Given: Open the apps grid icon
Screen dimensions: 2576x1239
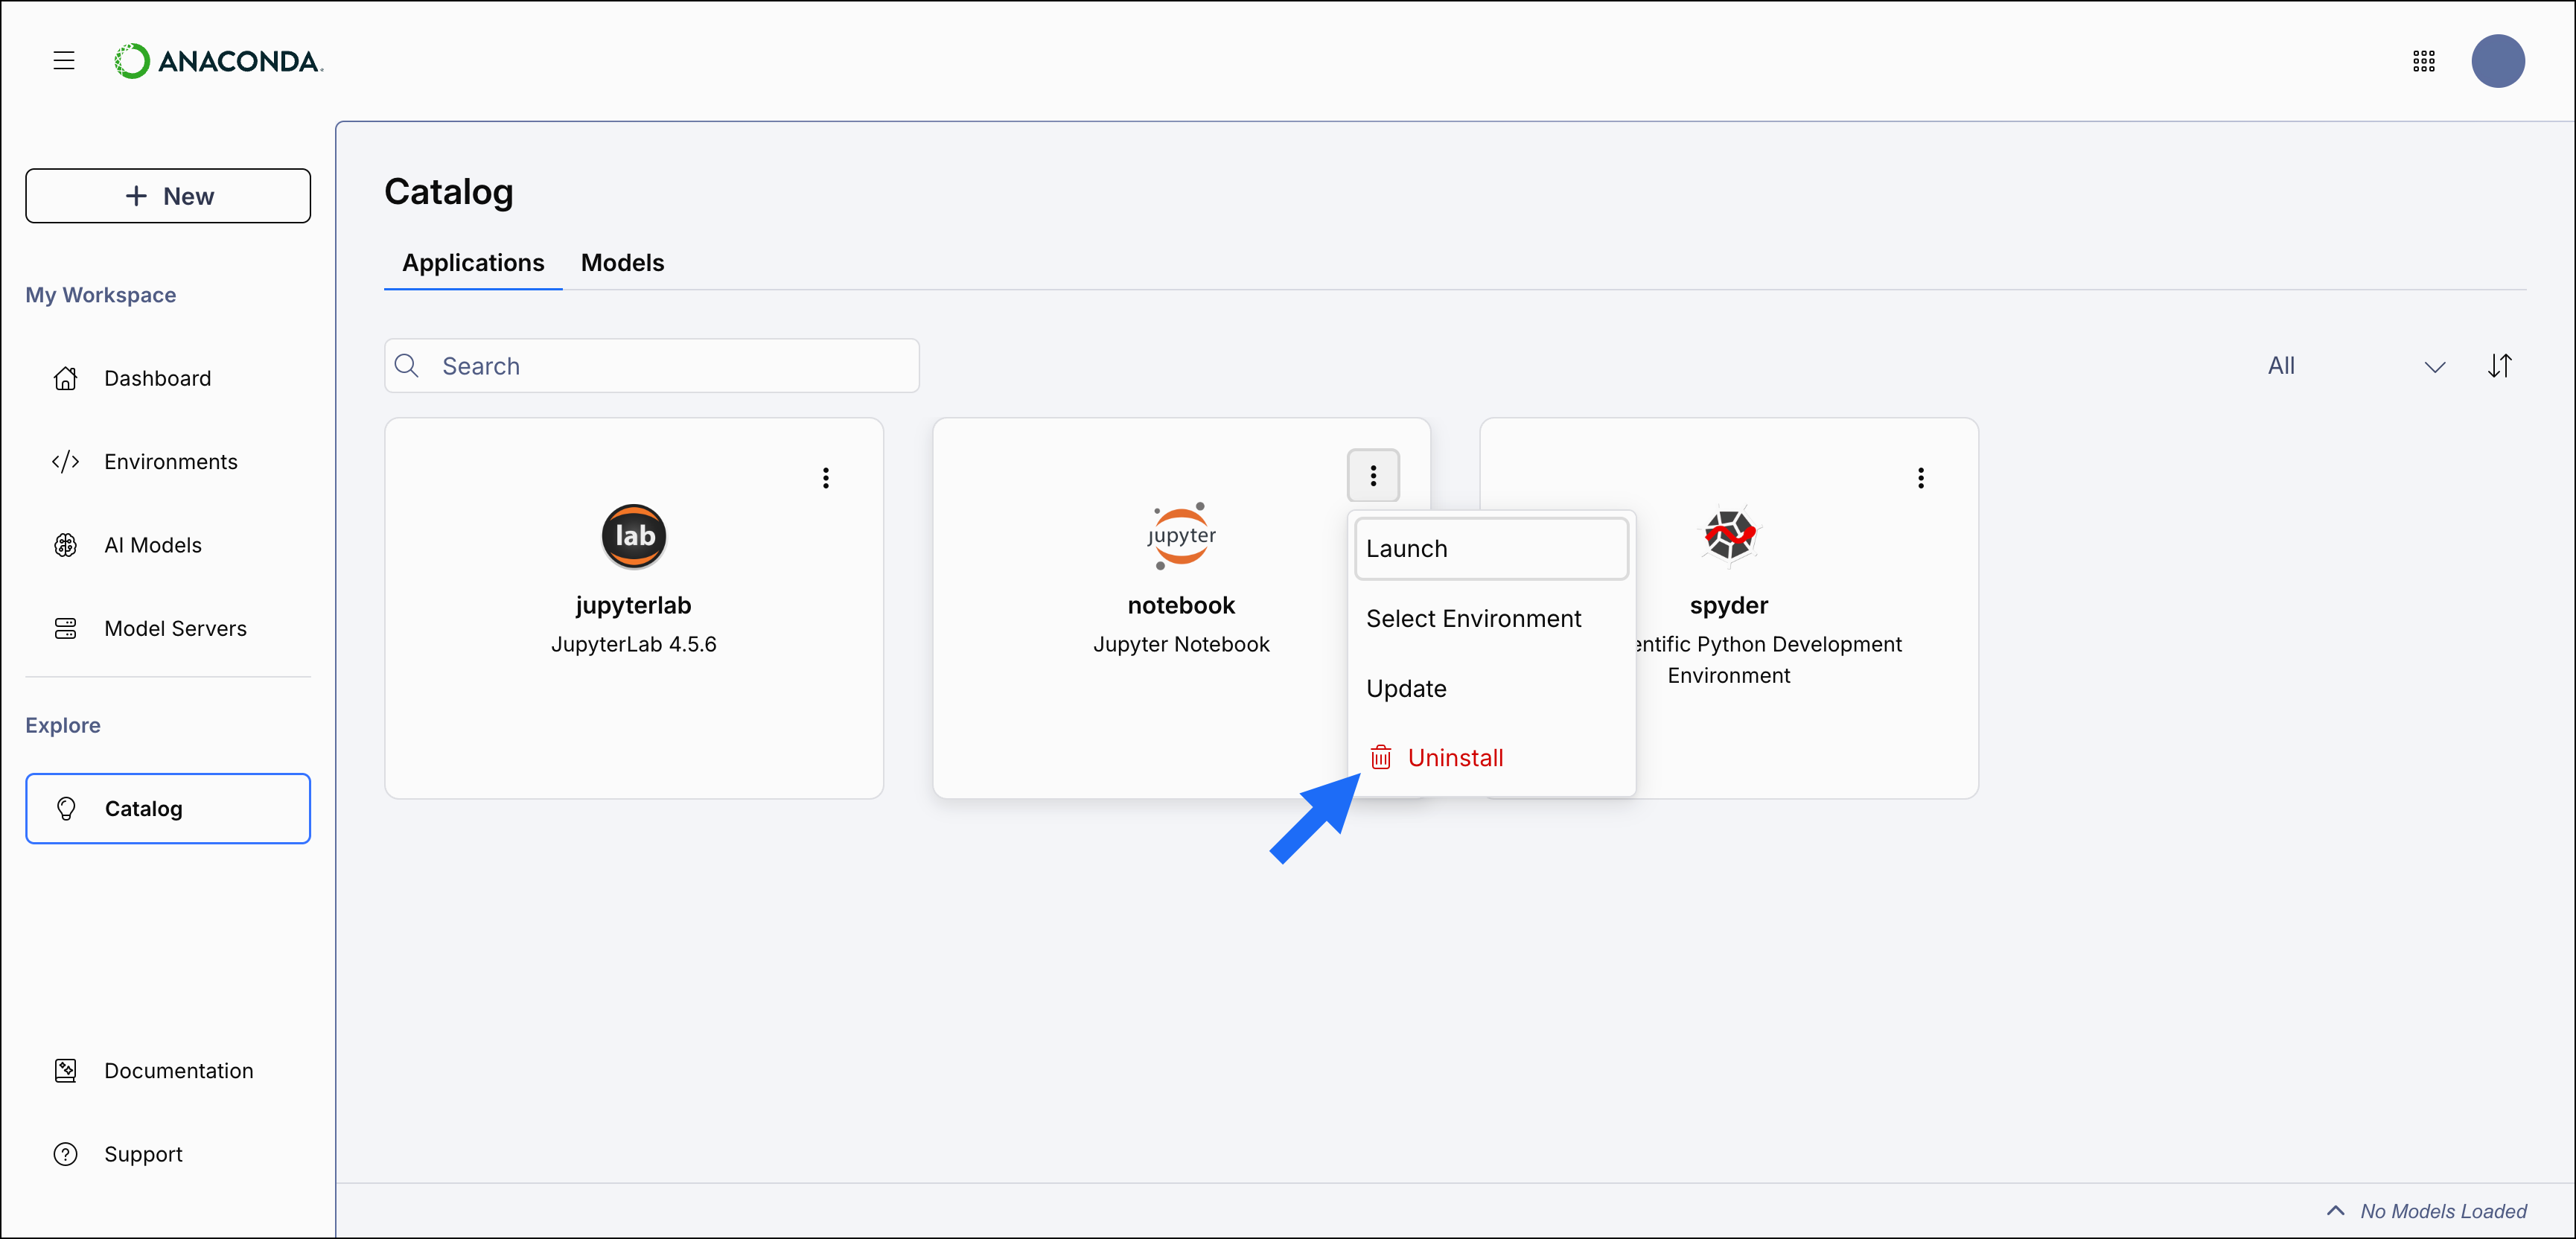Looking at the screenshot, I should tap(2423, 61).
